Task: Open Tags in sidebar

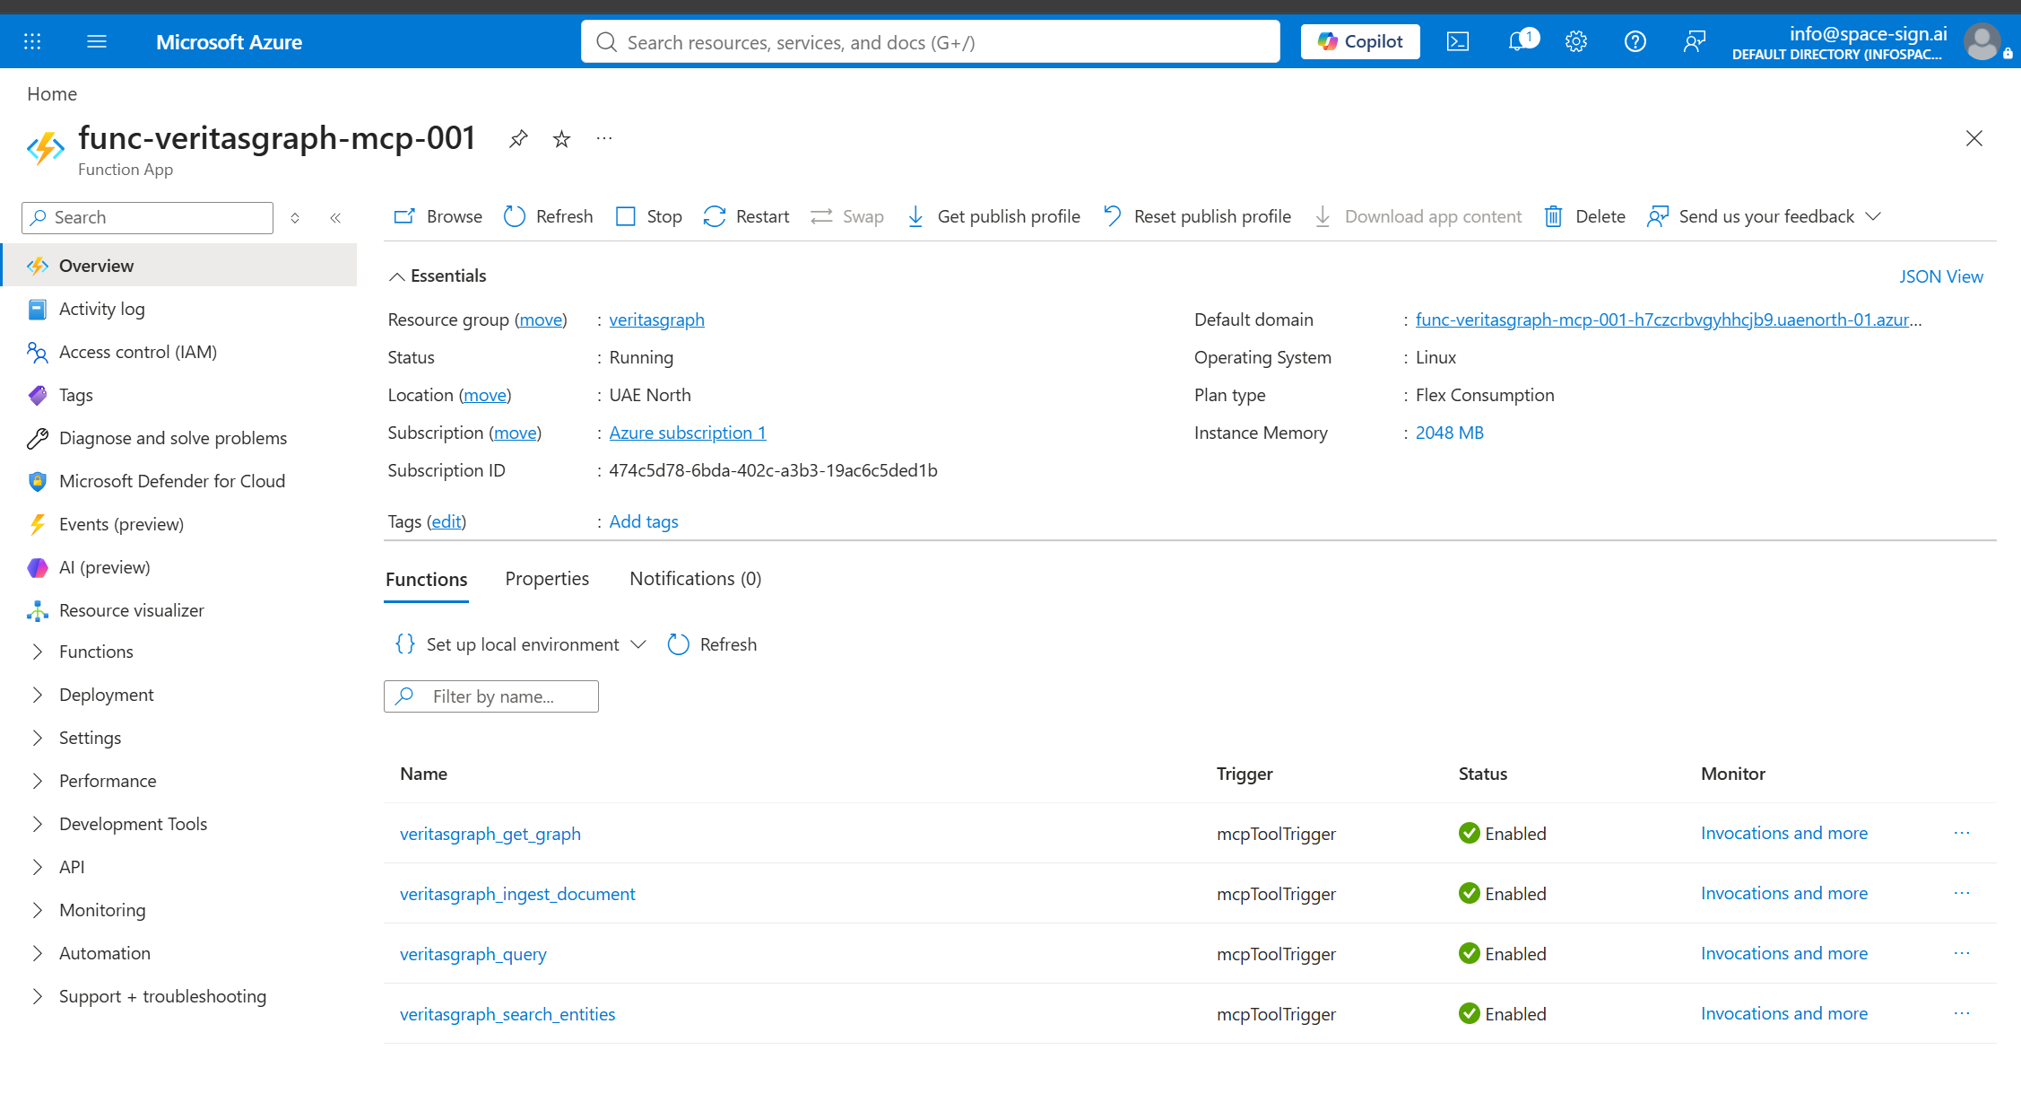Action: [x=75, y=395]
